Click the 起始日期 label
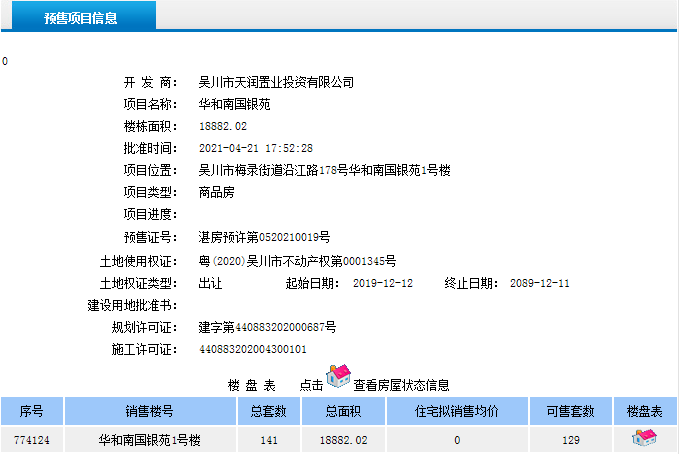 click(x=312, y=283)
